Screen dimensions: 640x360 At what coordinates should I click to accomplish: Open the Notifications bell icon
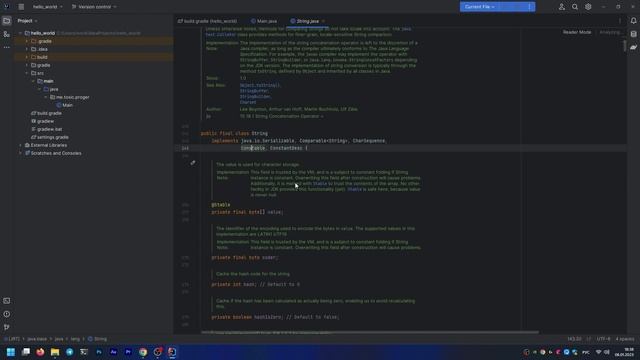pos(633,21)
